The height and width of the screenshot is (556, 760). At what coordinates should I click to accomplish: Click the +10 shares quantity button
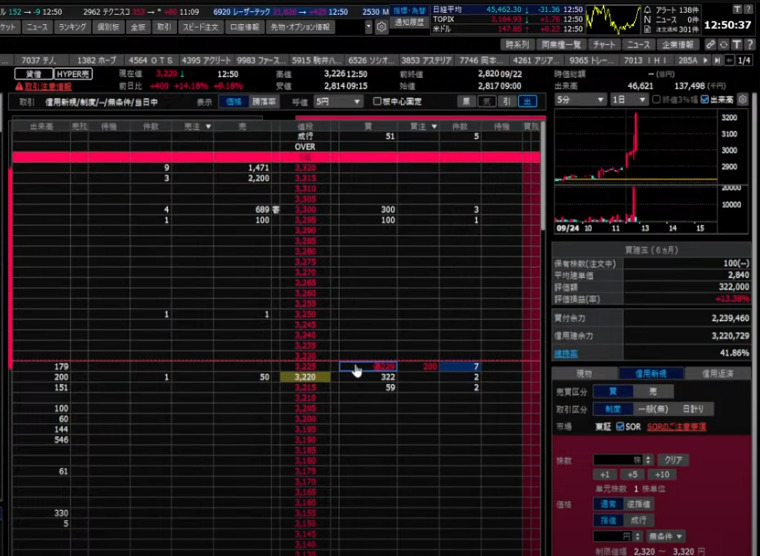pos(662,474)
